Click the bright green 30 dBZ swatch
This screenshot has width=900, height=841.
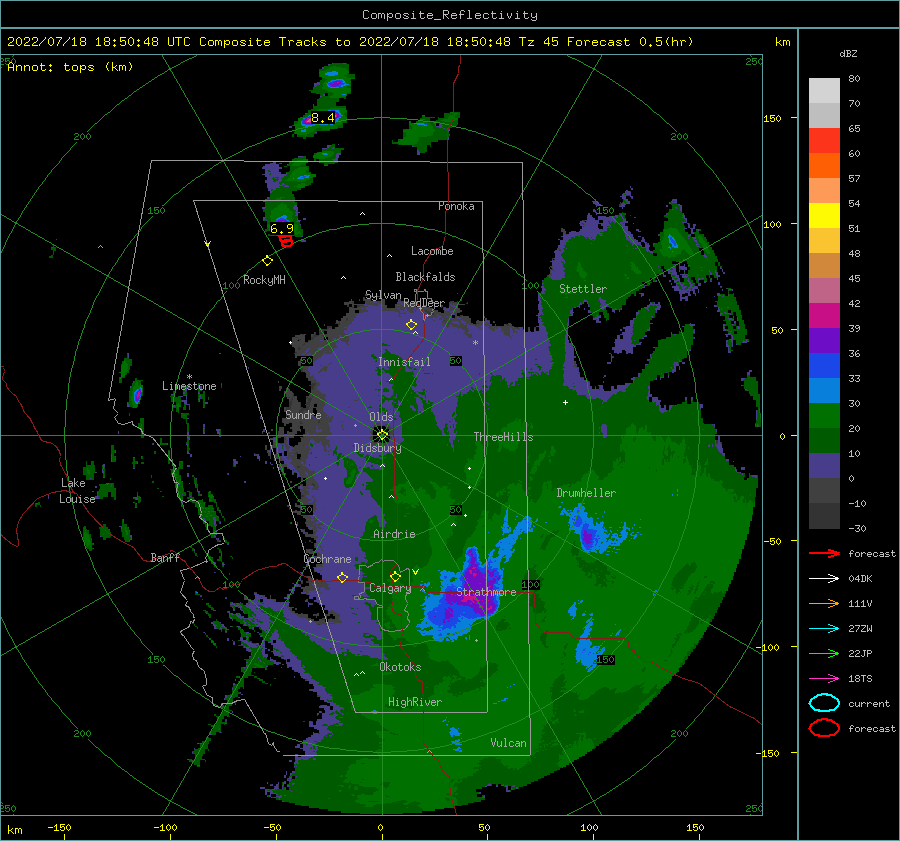pos(824,416)
